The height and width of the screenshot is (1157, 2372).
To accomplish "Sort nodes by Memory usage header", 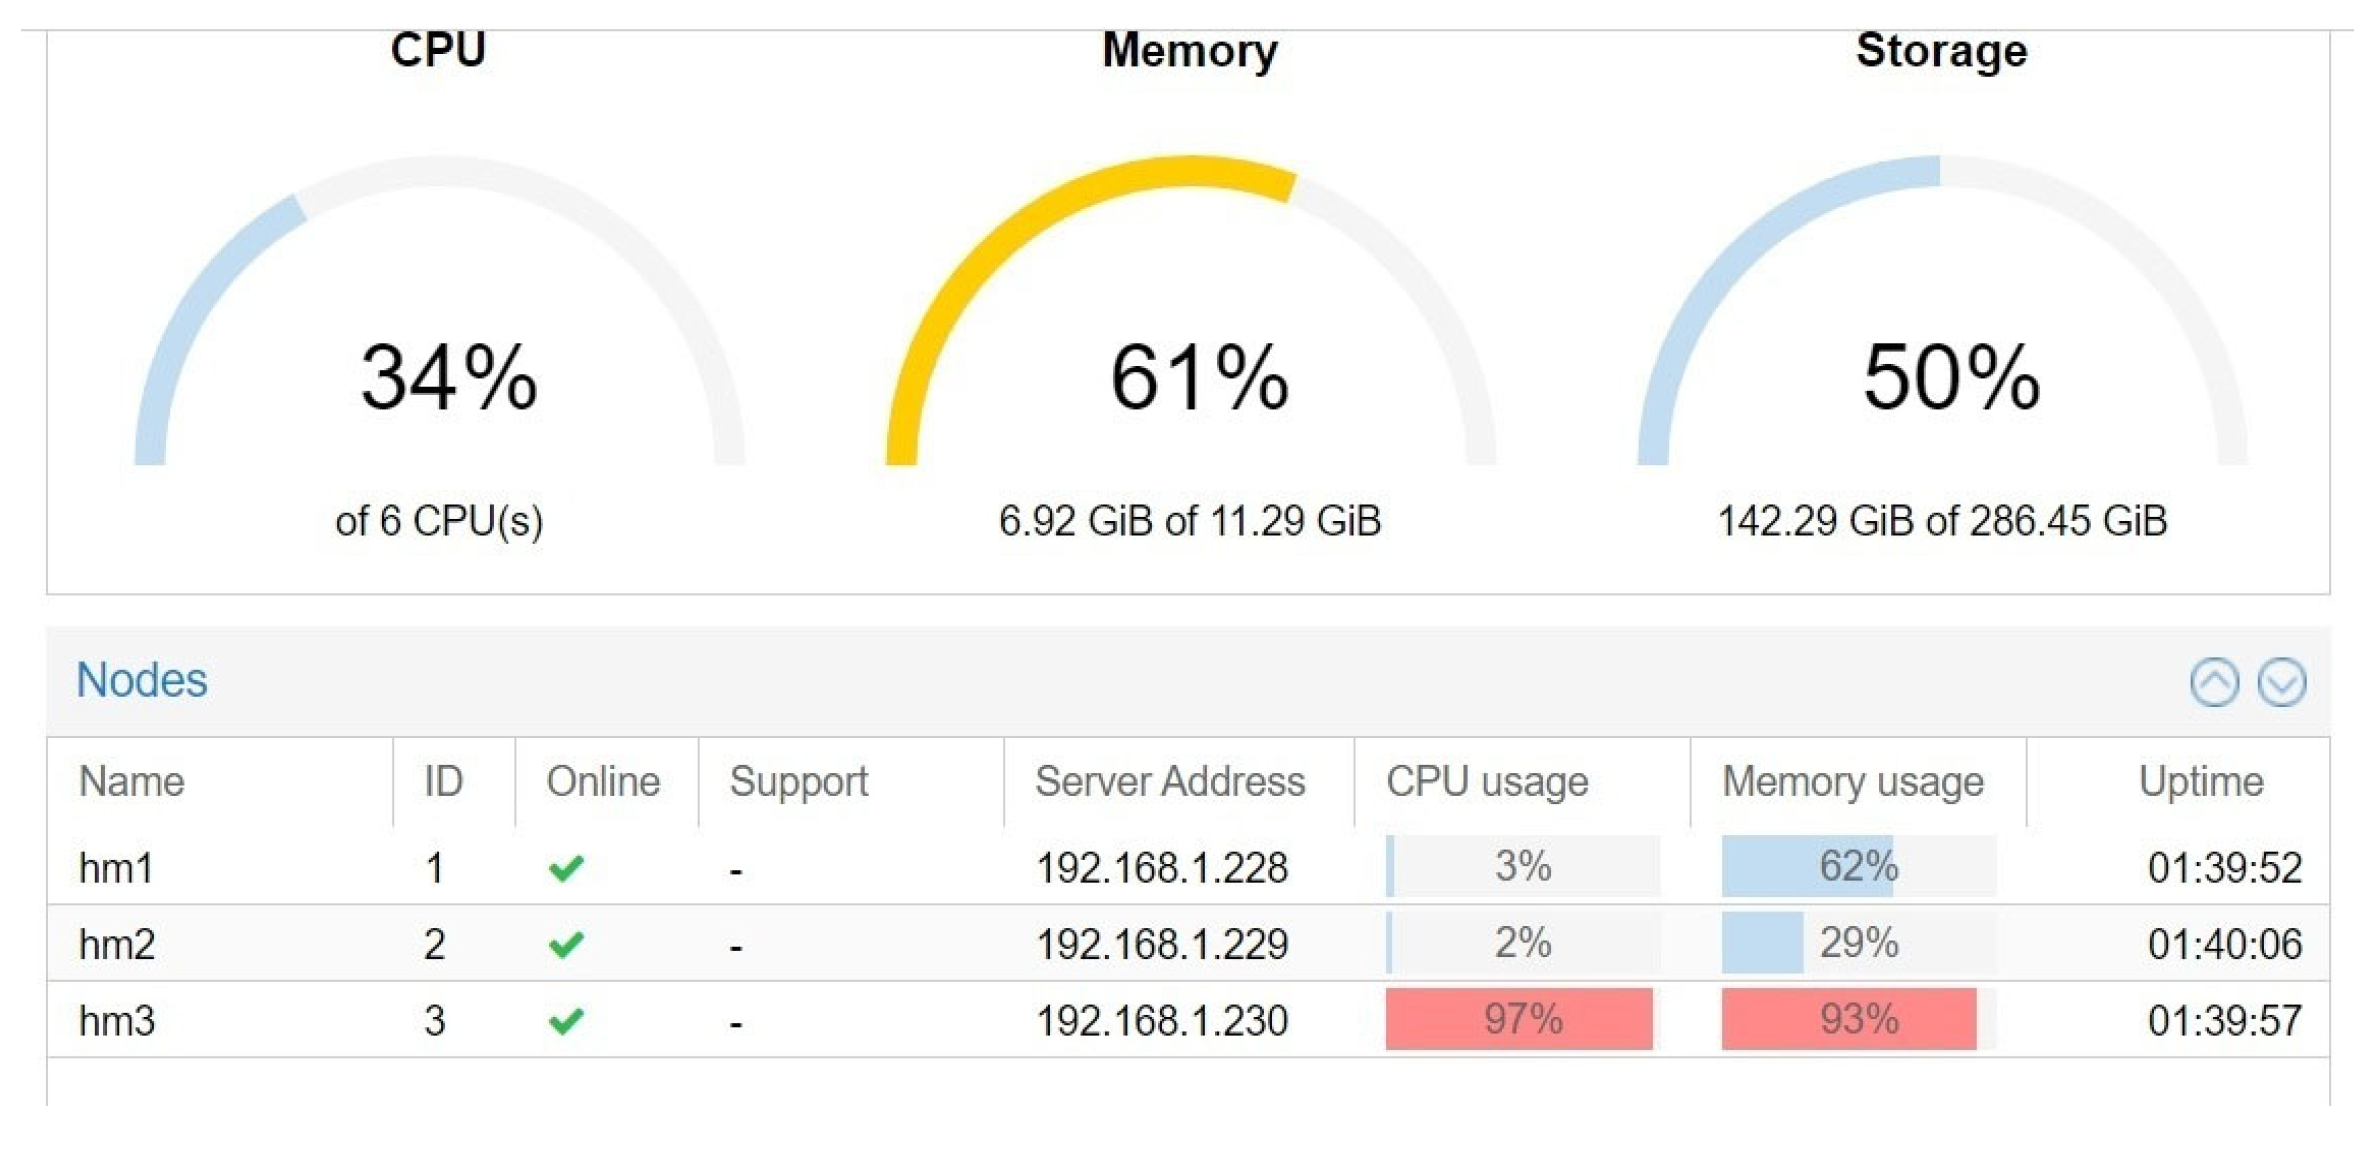I will click(x=1853, y=781).
